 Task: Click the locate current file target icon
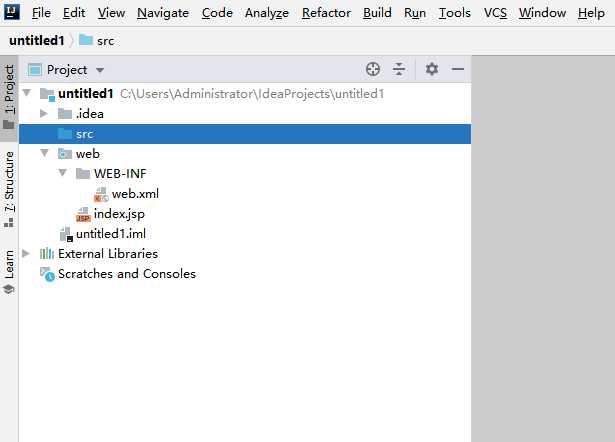click(x=373, y=69)
